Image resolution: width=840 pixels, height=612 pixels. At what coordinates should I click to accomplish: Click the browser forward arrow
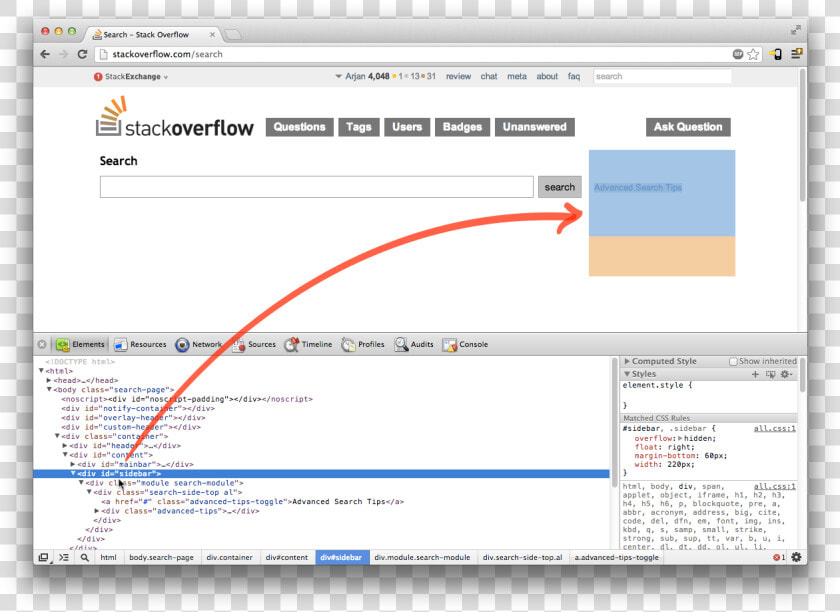63,54
